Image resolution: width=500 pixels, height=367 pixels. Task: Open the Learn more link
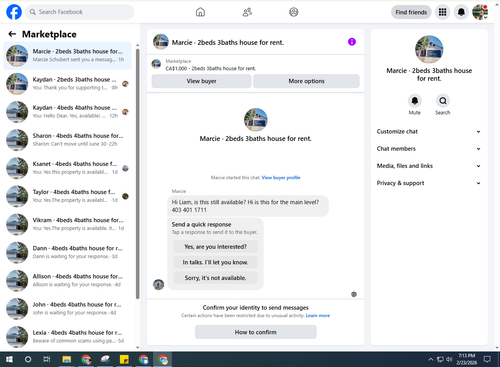pyautogui.click(x=318, y=315)
